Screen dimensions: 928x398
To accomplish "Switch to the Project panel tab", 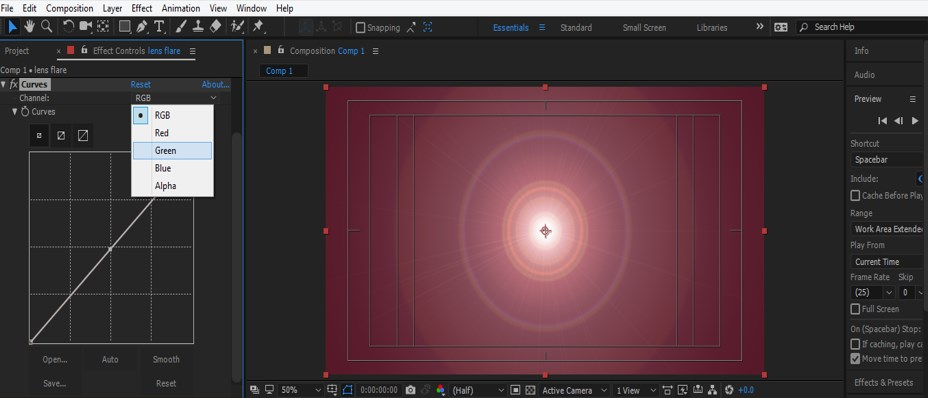I will [x=17, y=51].
